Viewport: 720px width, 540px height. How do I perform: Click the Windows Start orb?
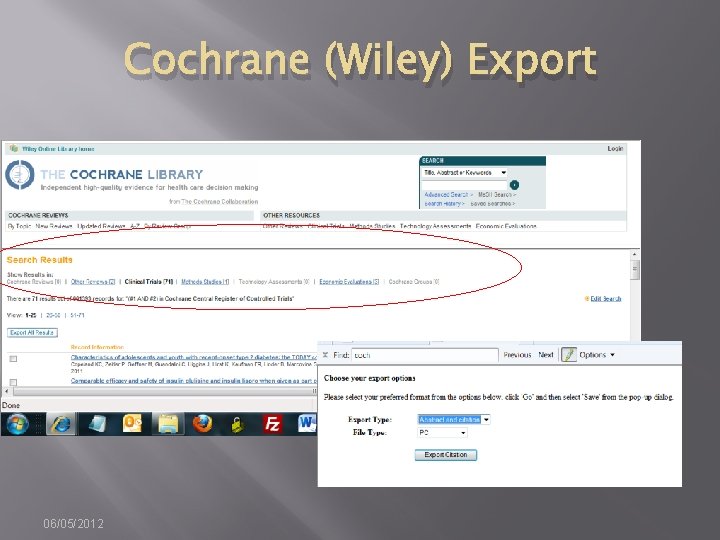pos(17,424)
